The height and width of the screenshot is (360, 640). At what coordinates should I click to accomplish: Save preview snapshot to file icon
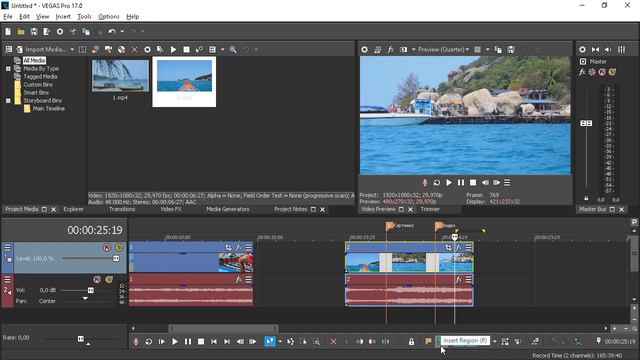click(511, 49)
